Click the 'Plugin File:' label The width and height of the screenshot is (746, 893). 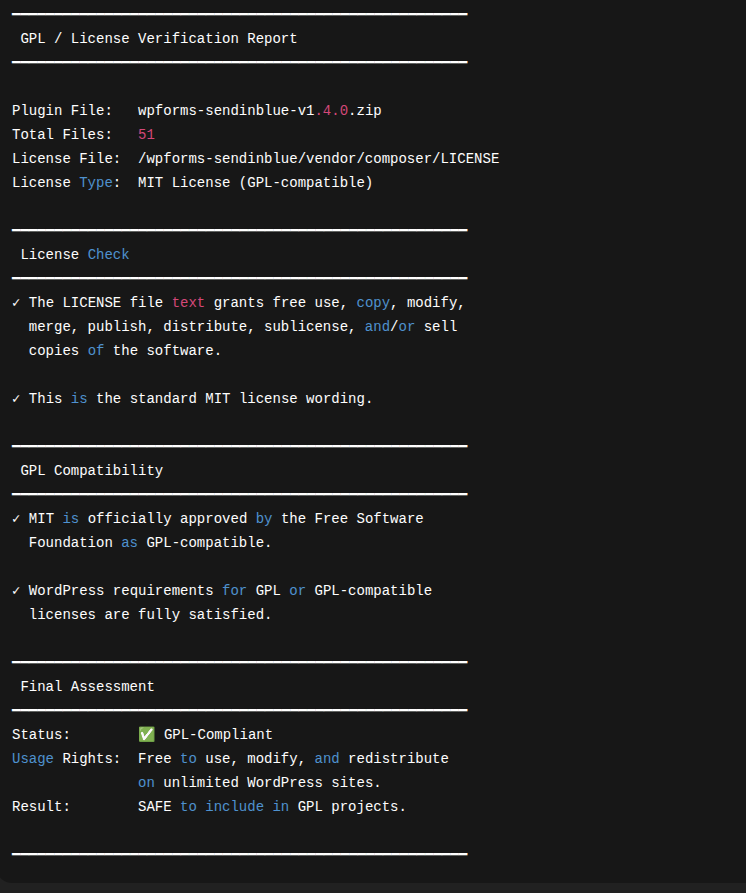62,110
